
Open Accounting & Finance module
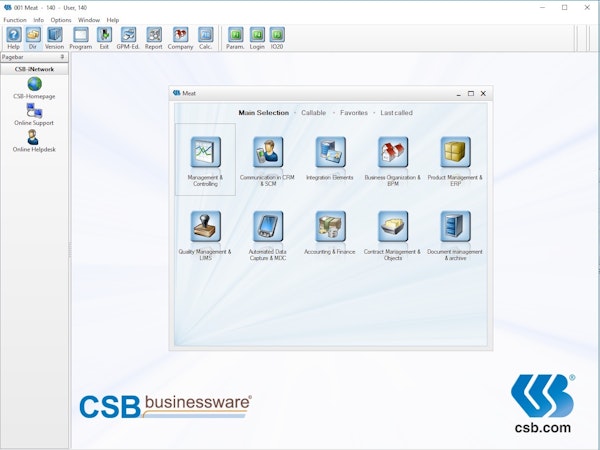click(330, 232)
